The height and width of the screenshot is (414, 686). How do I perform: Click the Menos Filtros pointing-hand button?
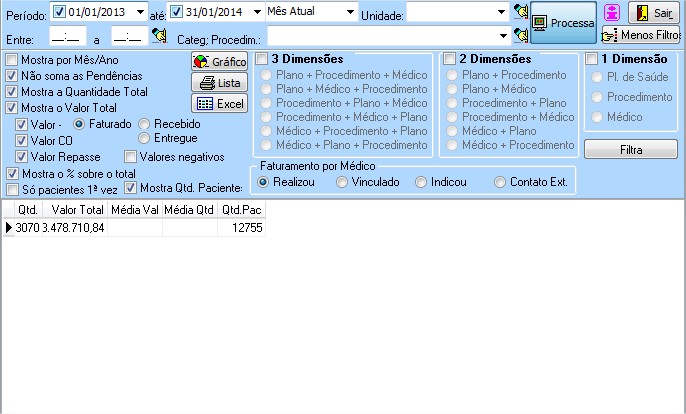pyautogui.click(x=641, y=36)
